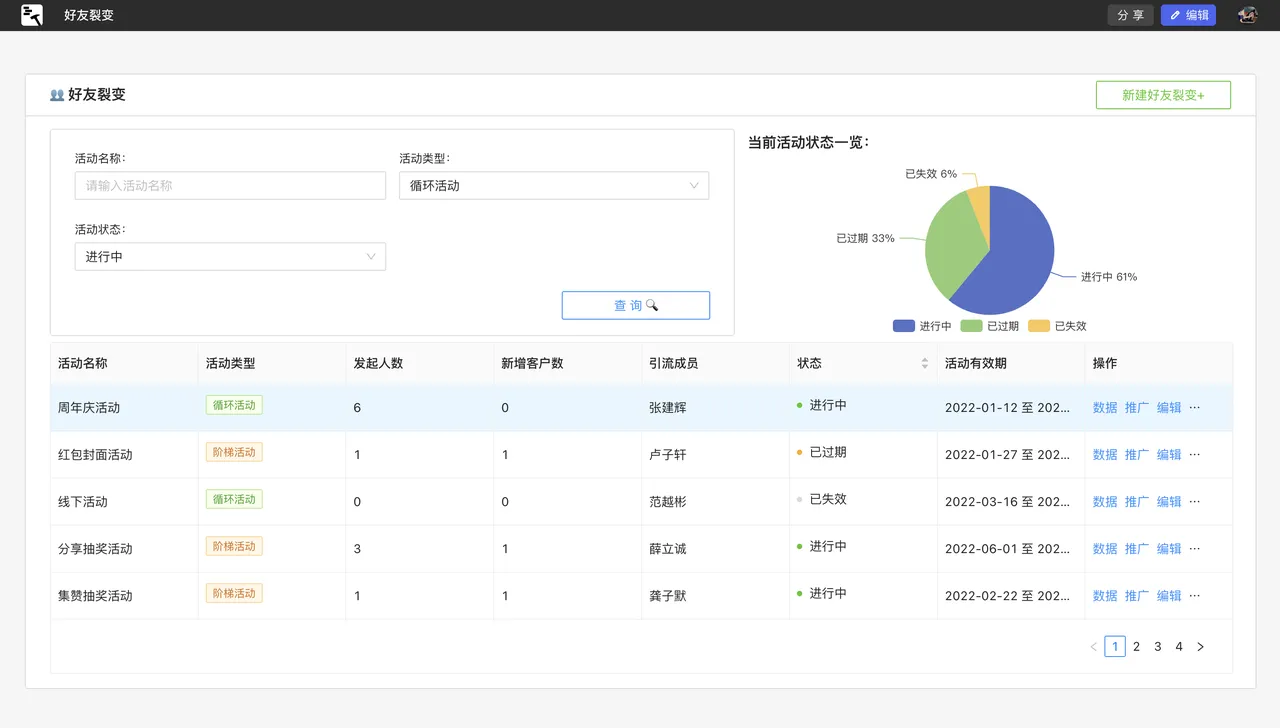The width and height of the screenshot is (1280, 728).
Task: Go to page 3
Action: tap(1158, 647)
